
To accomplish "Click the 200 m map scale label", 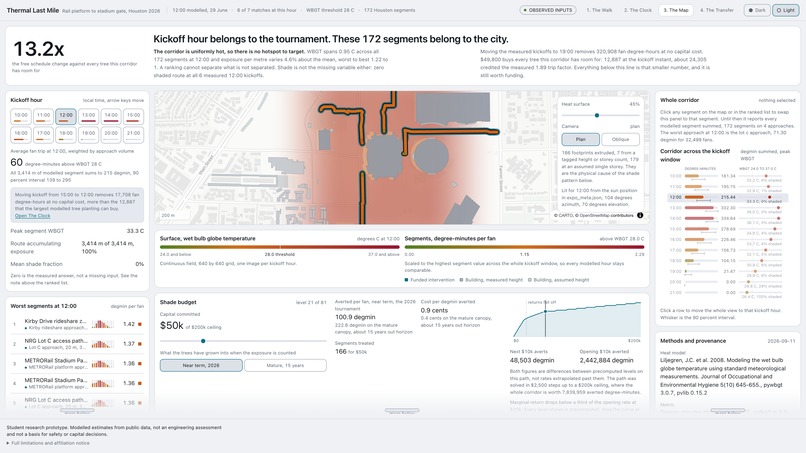I will (x=168, y=215).
